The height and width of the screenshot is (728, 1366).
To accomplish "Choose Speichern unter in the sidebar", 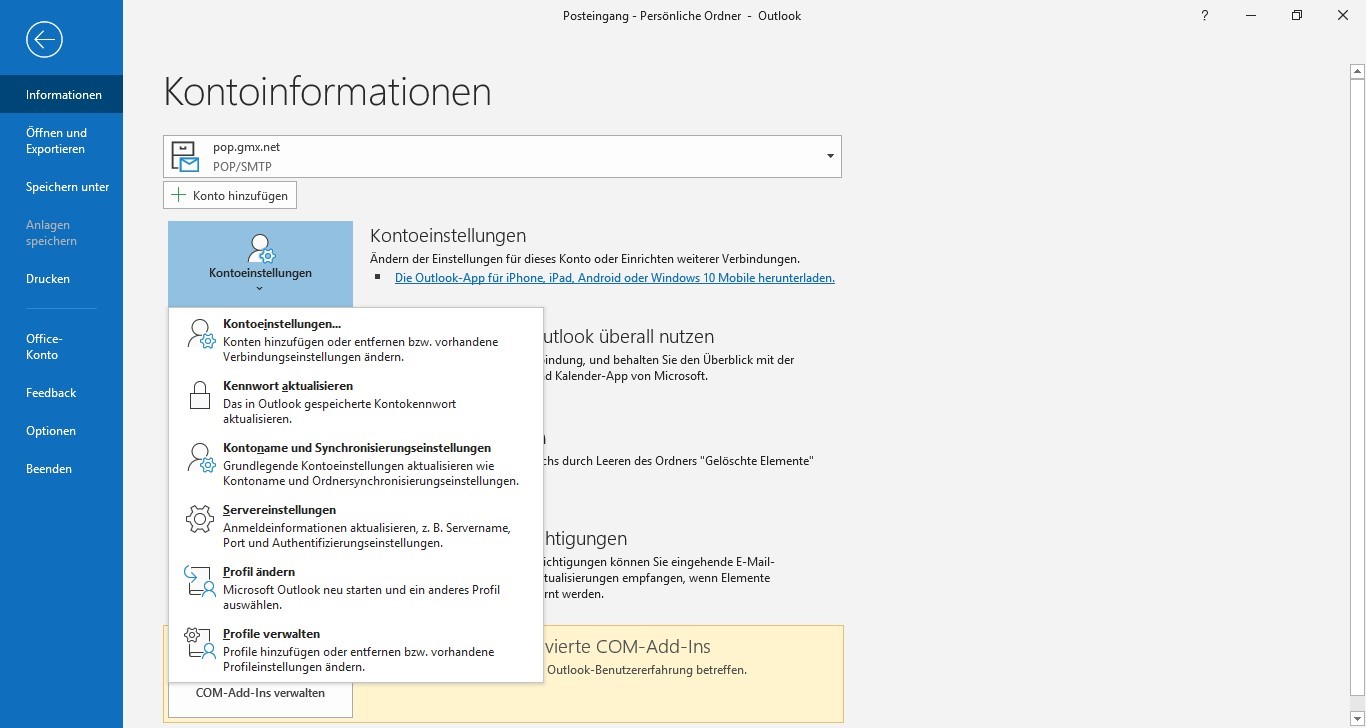I will point(62,187).
